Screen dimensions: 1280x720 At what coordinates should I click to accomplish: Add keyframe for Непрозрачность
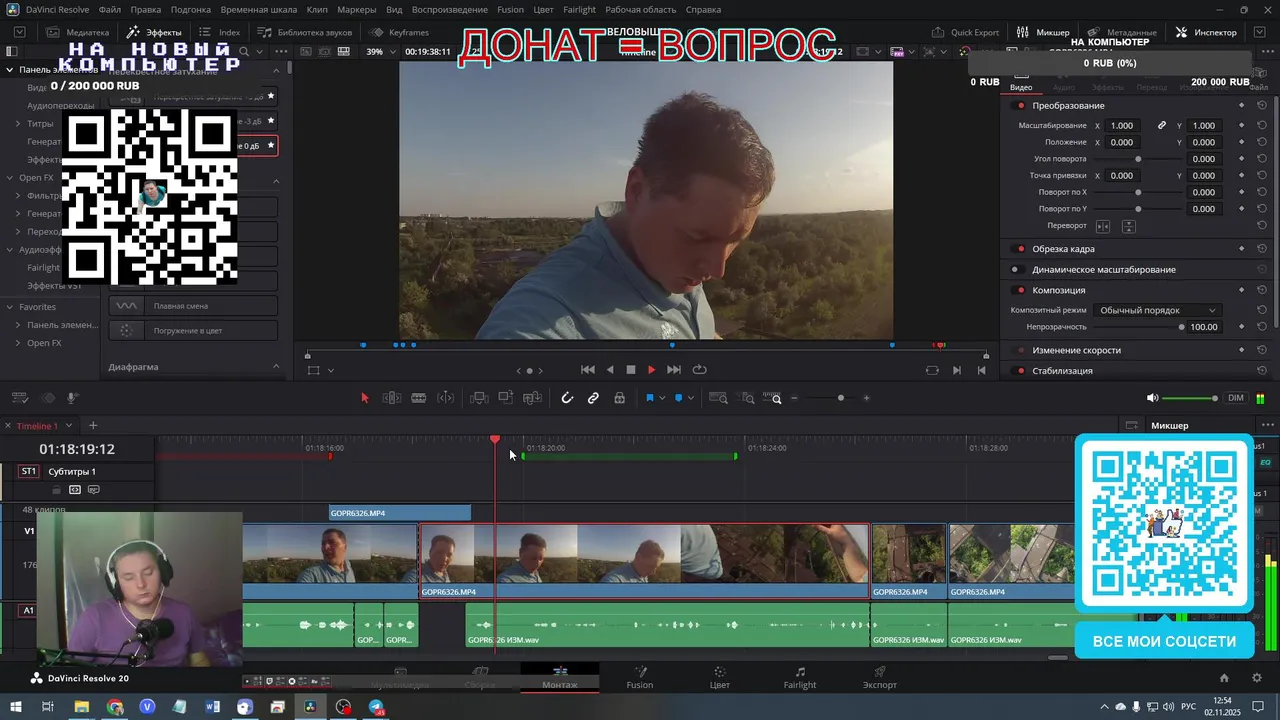click(1242, 327)
